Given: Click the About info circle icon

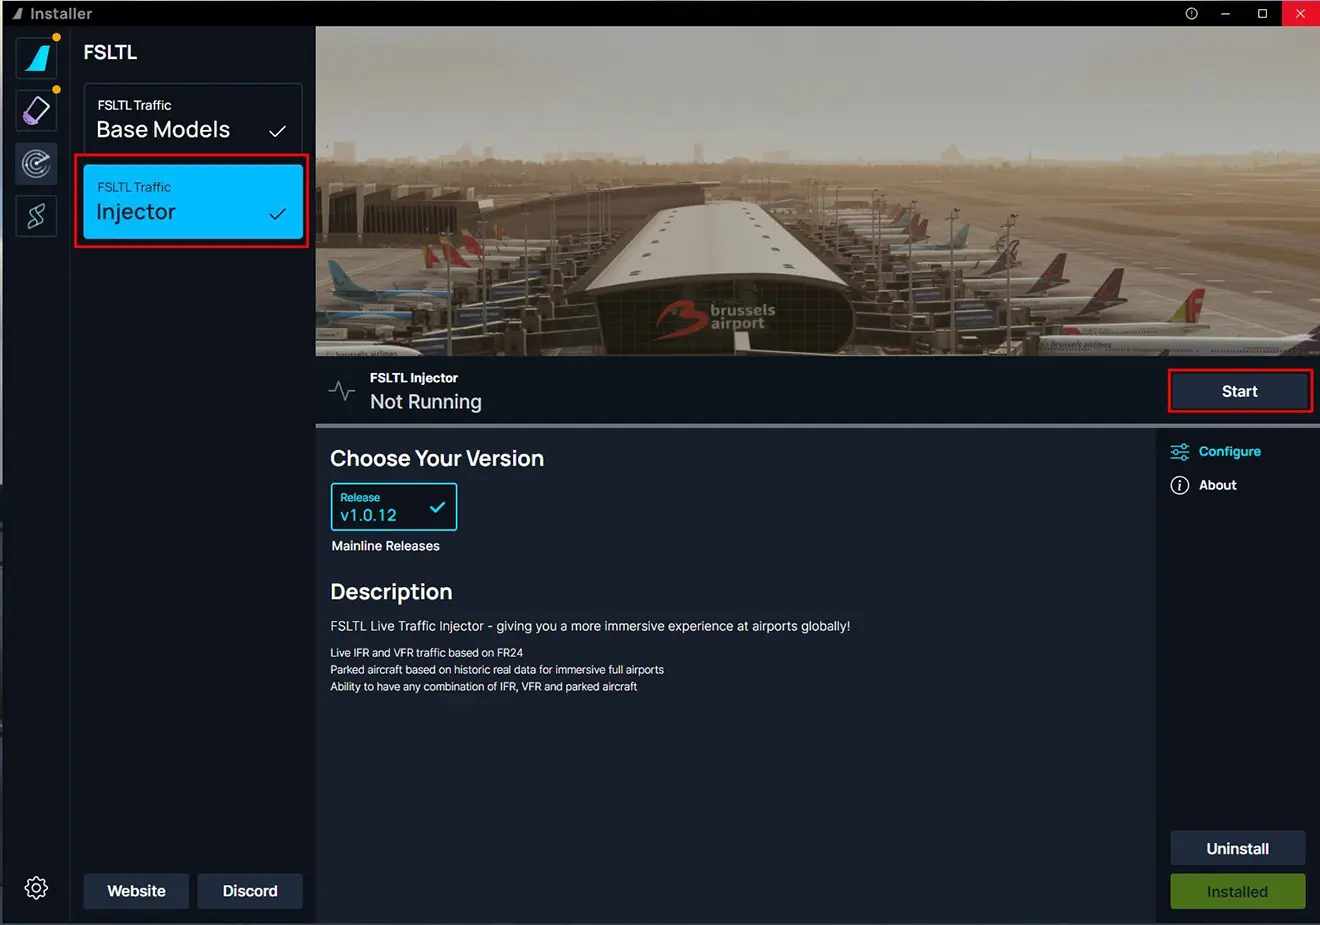Looking at the screenshot, I should [x=1180, y=485].
